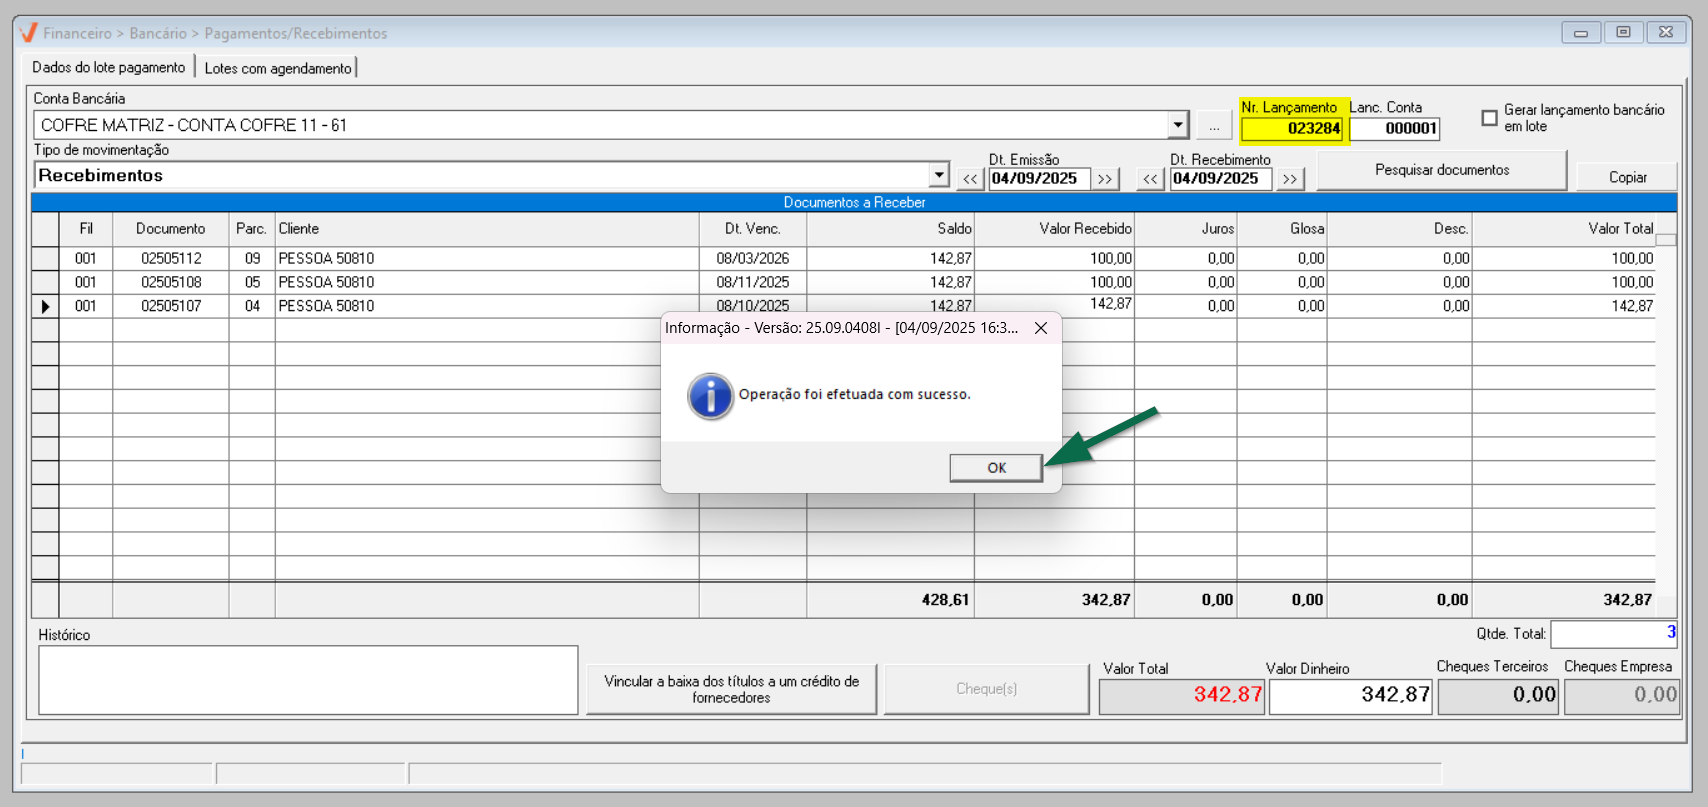Click the Nr. Lançamento yellow field
This screenshot has width=1708, height=807.
[x=1292, y=128]
